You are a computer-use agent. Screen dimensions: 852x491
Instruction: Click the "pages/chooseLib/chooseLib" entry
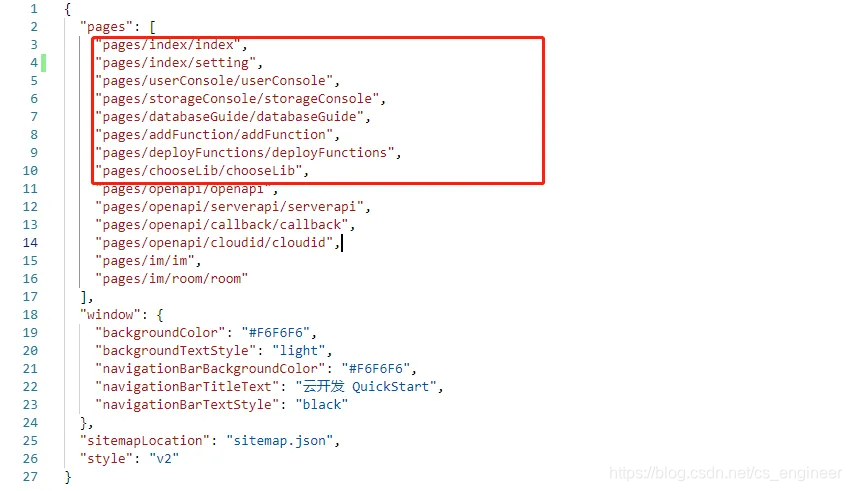(x=198, y=171)
